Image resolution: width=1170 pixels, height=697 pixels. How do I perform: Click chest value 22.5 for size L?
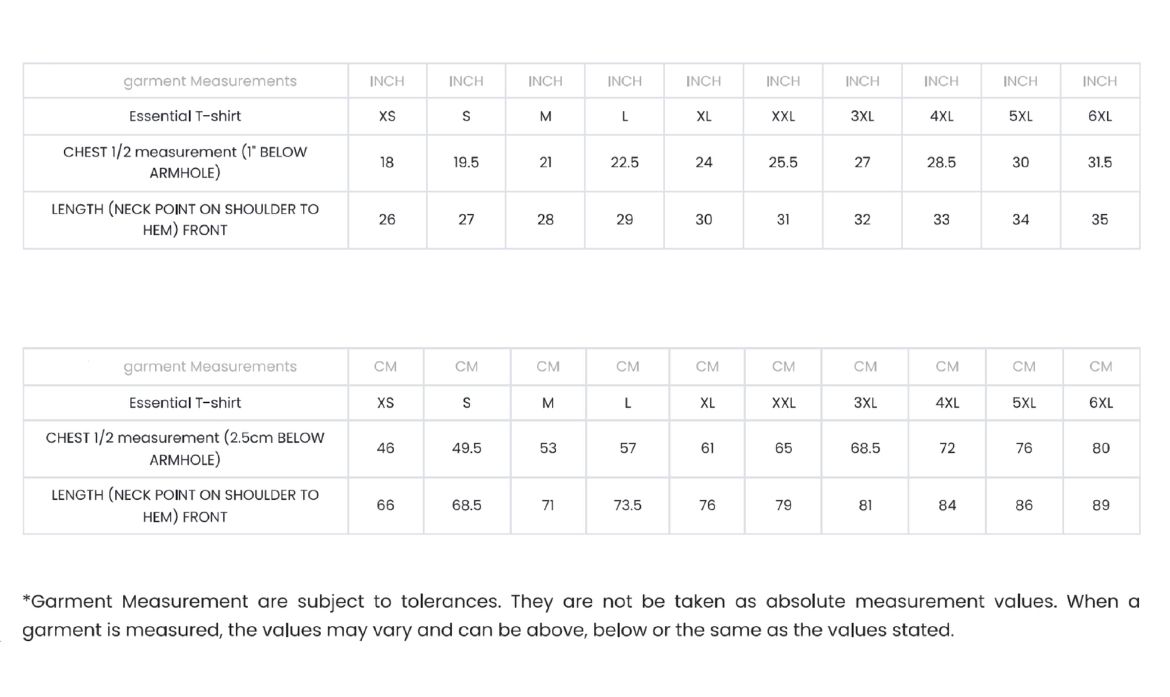[x=625, y=163]
